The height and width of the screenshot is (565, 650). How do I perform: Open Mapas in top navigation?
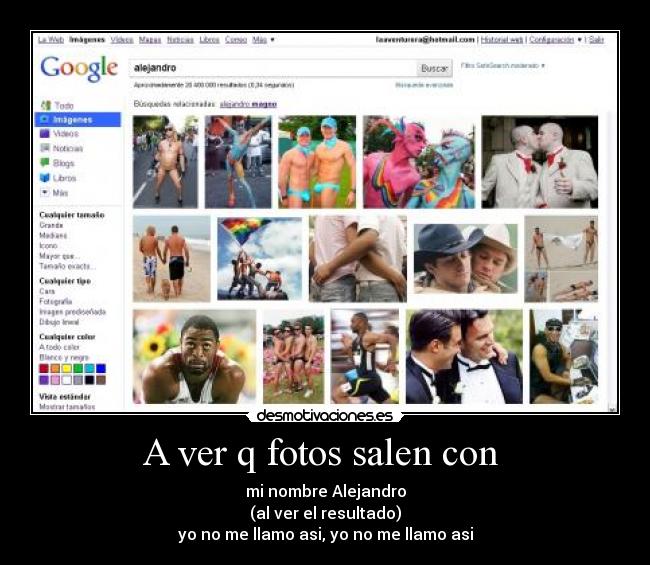coord(150,40)
